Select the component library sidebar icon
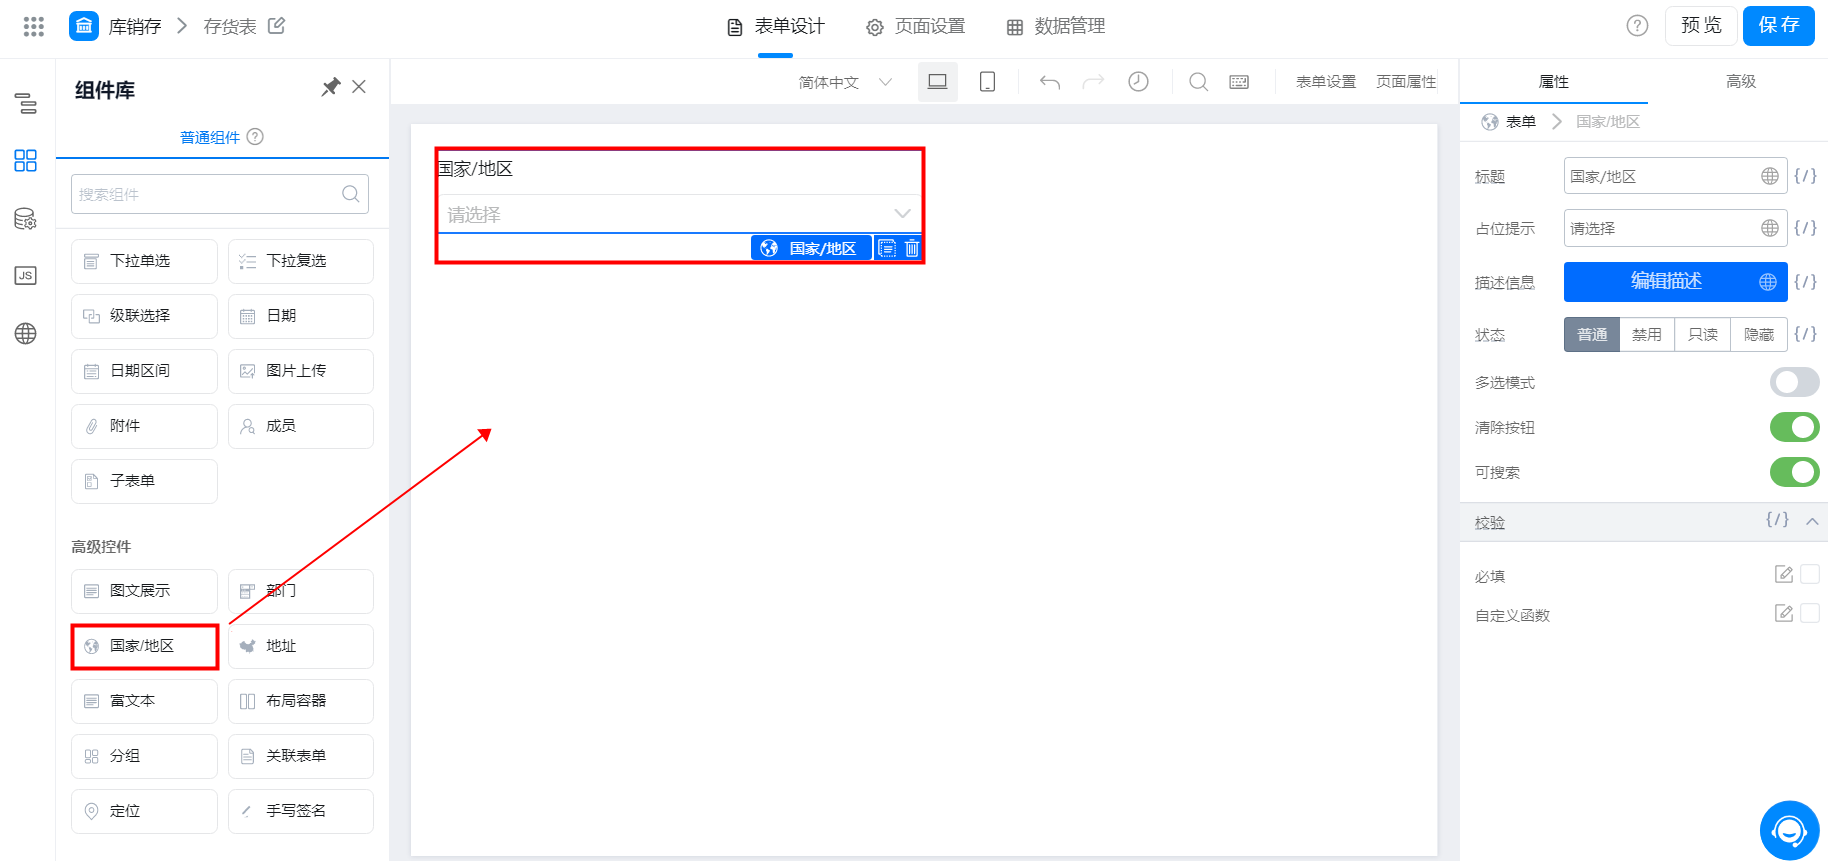This screenshot has height=861, width=1828. click(x=26, y=160)
